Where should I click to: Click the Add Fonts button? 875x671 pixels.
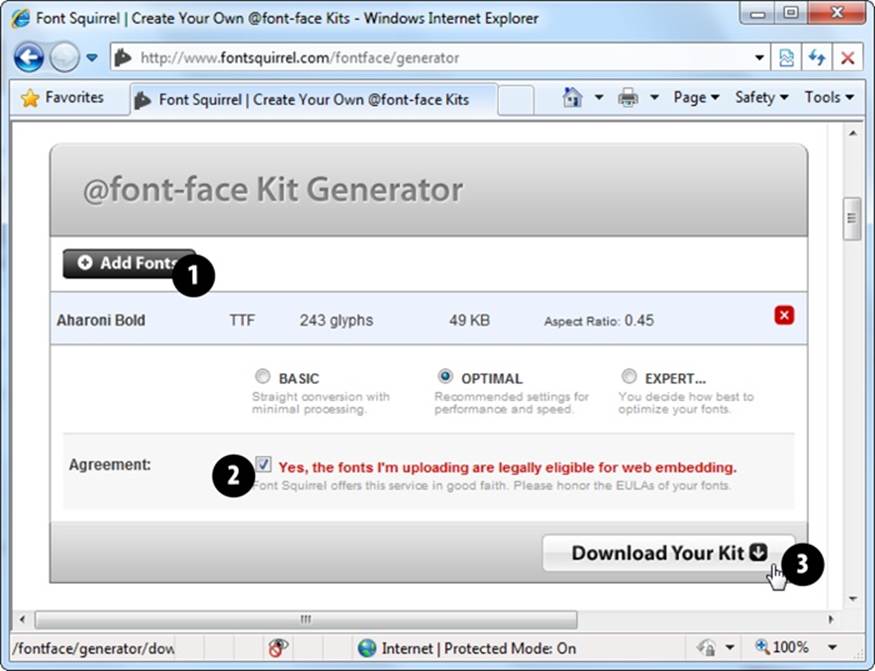[129, 263]
